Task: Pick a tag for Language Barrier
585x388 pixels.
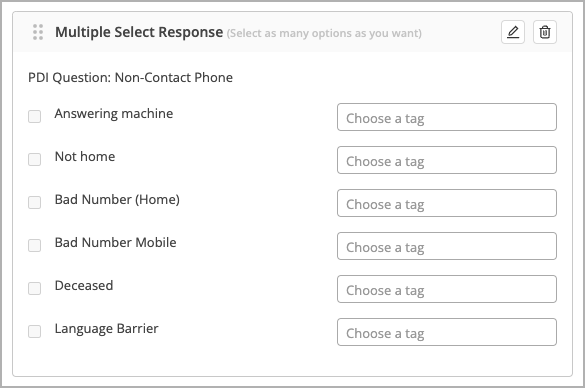Action: [x=447, y=332]
